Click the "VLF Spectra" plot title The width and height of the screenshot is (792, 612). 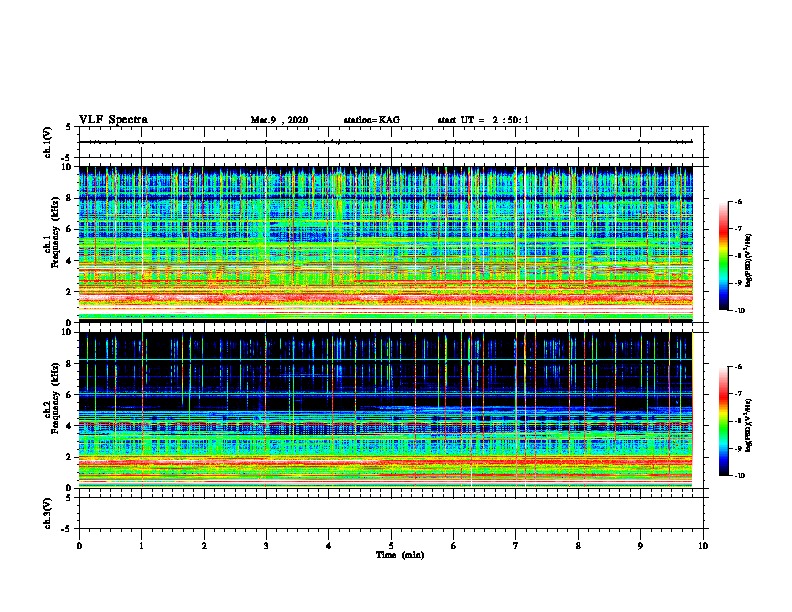click(113, 120)
